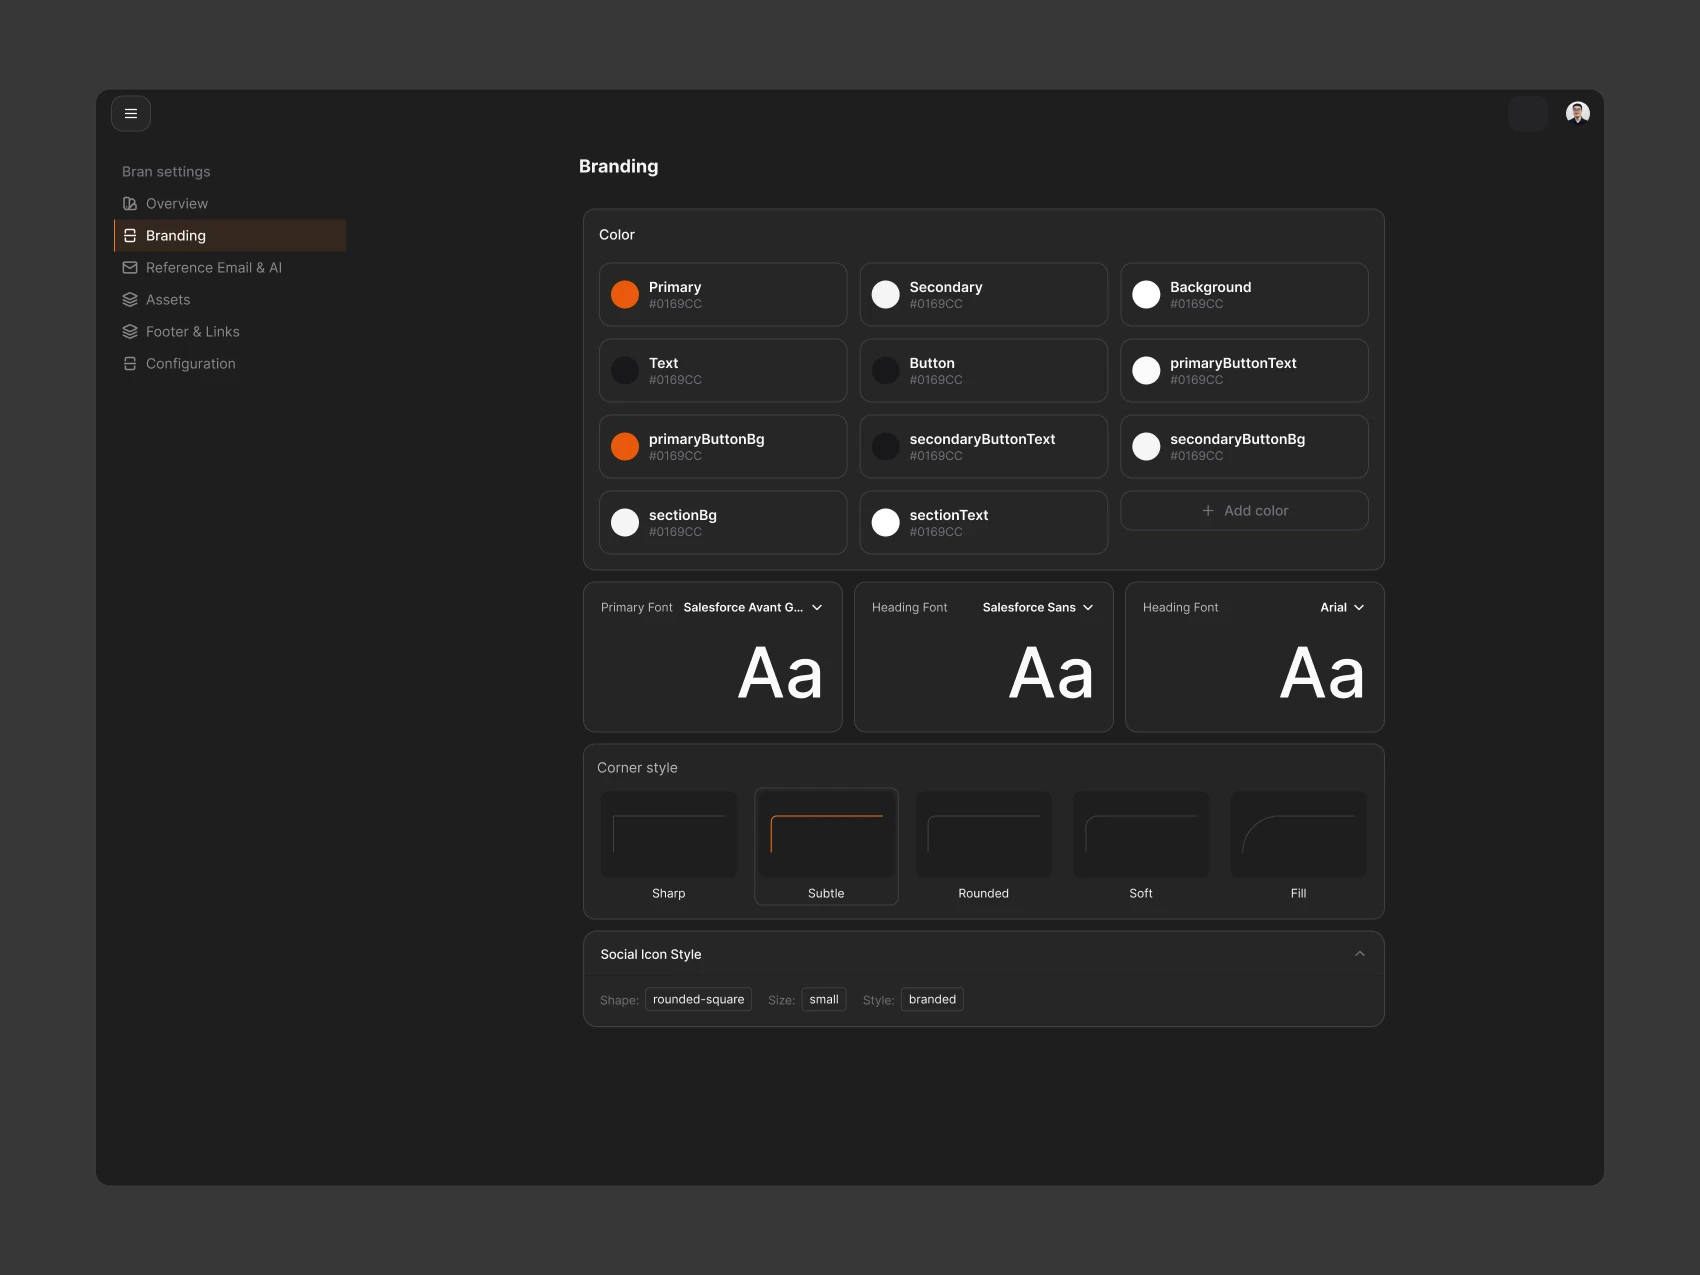Select the Sharp corner style
1700x1275 pixels.
[x=669, y=846]
